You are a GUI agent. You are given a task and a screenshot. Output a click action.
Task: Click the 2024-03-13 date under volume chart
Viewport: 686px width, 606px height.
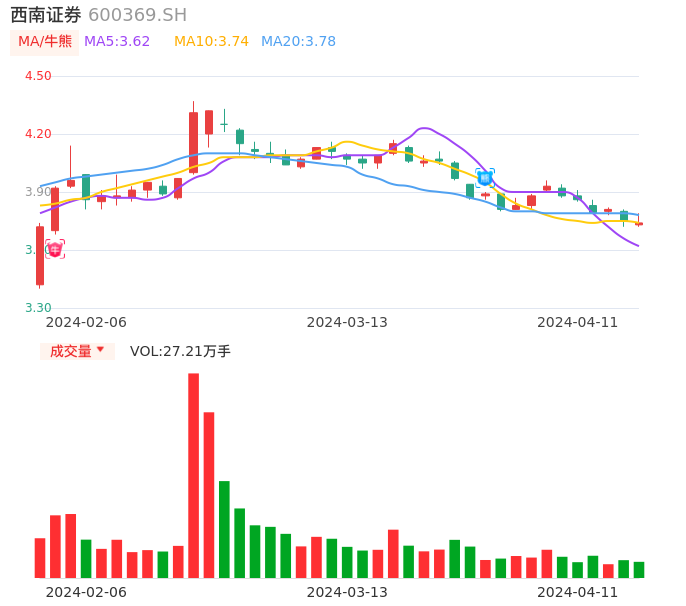coord(347,592)
